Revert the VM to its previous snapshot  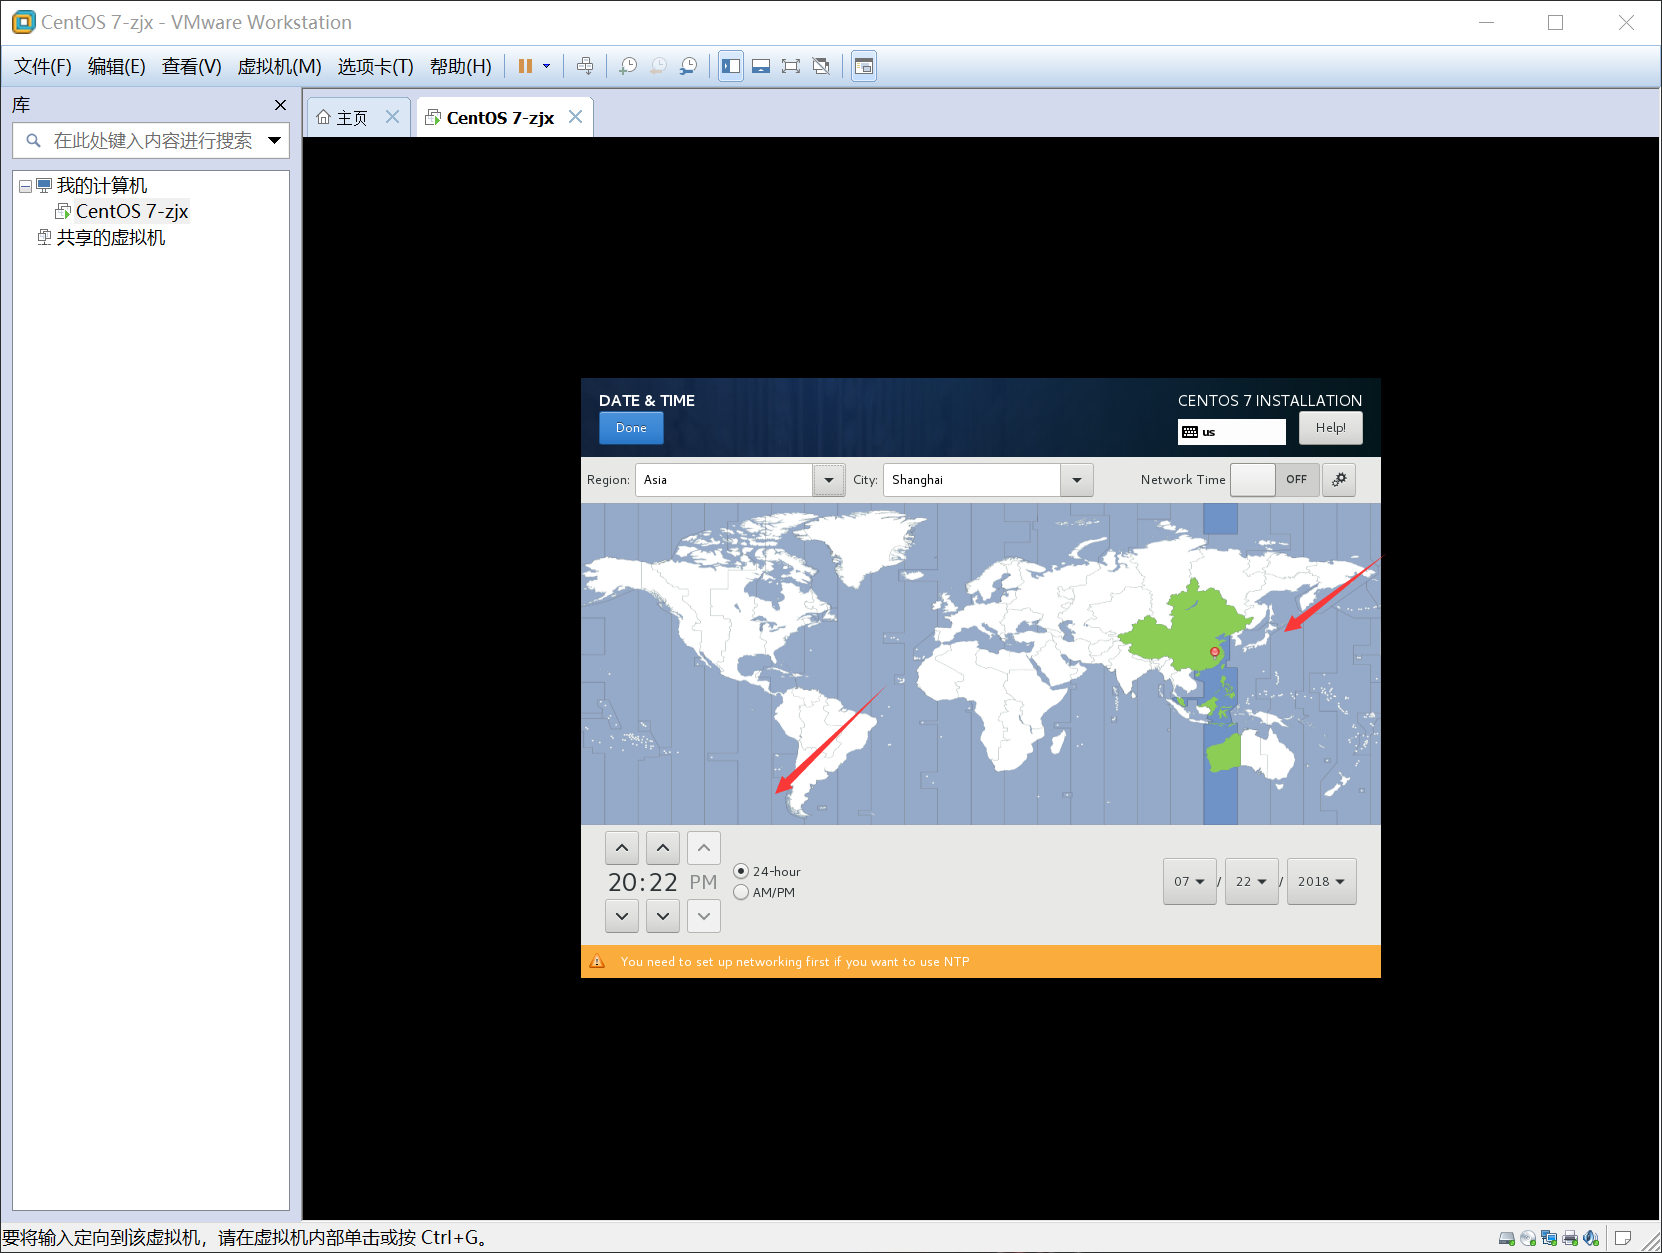(x=658, y=67)
